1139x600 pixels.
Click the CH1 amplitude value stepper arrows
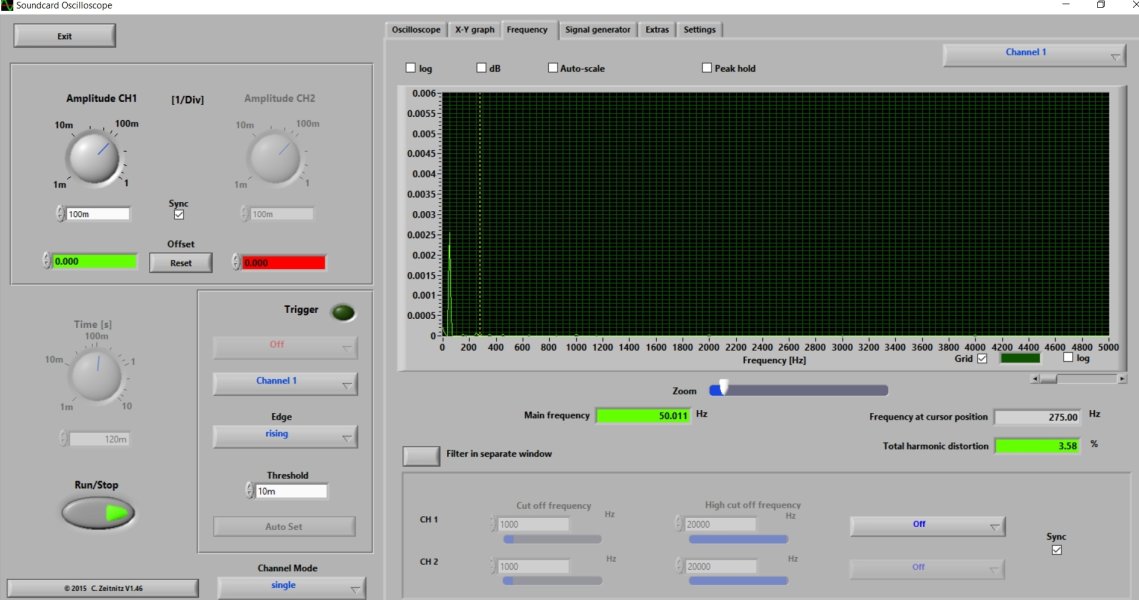(x=60, y=214)
